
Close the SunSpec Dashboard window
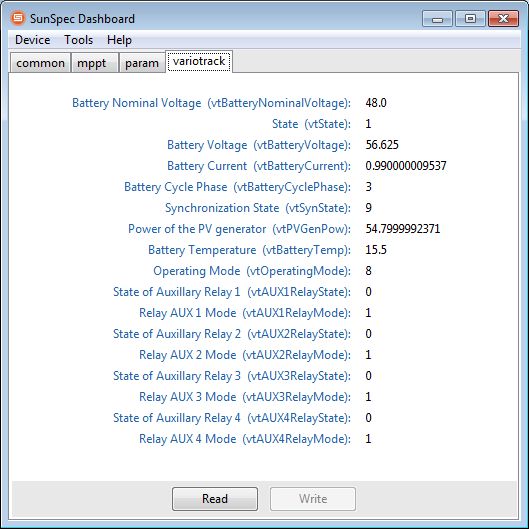tap(503, 19)
